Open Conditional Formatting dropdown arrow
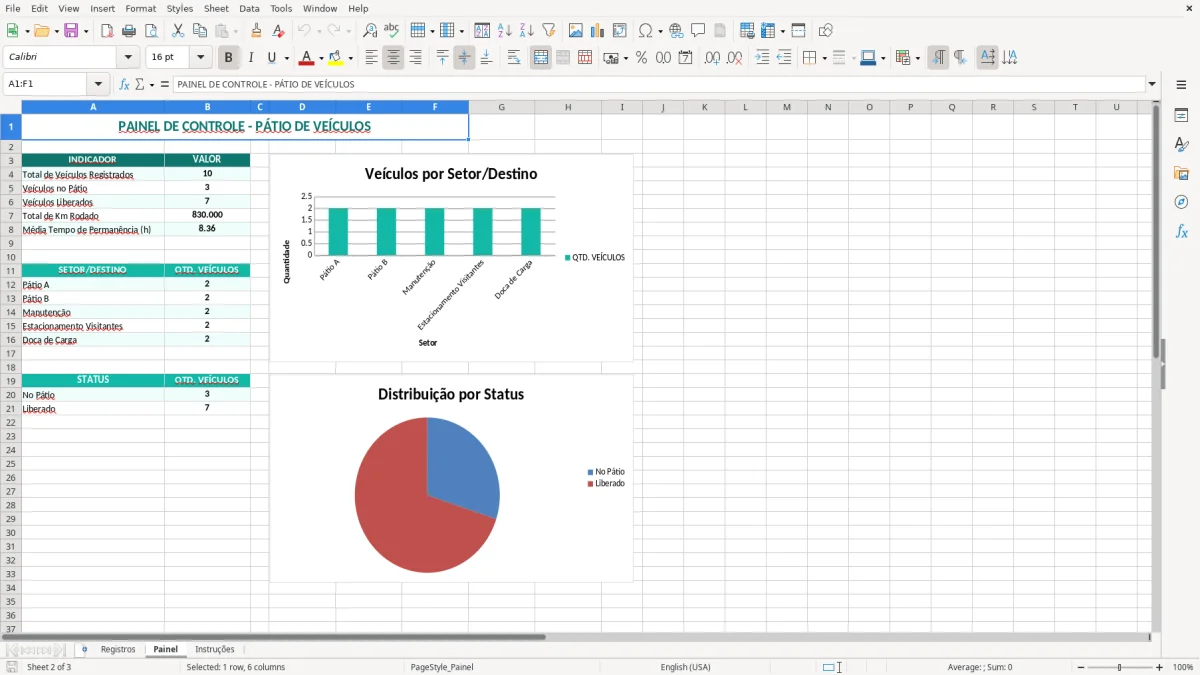The image size is (1200, 675). point(918,58)
